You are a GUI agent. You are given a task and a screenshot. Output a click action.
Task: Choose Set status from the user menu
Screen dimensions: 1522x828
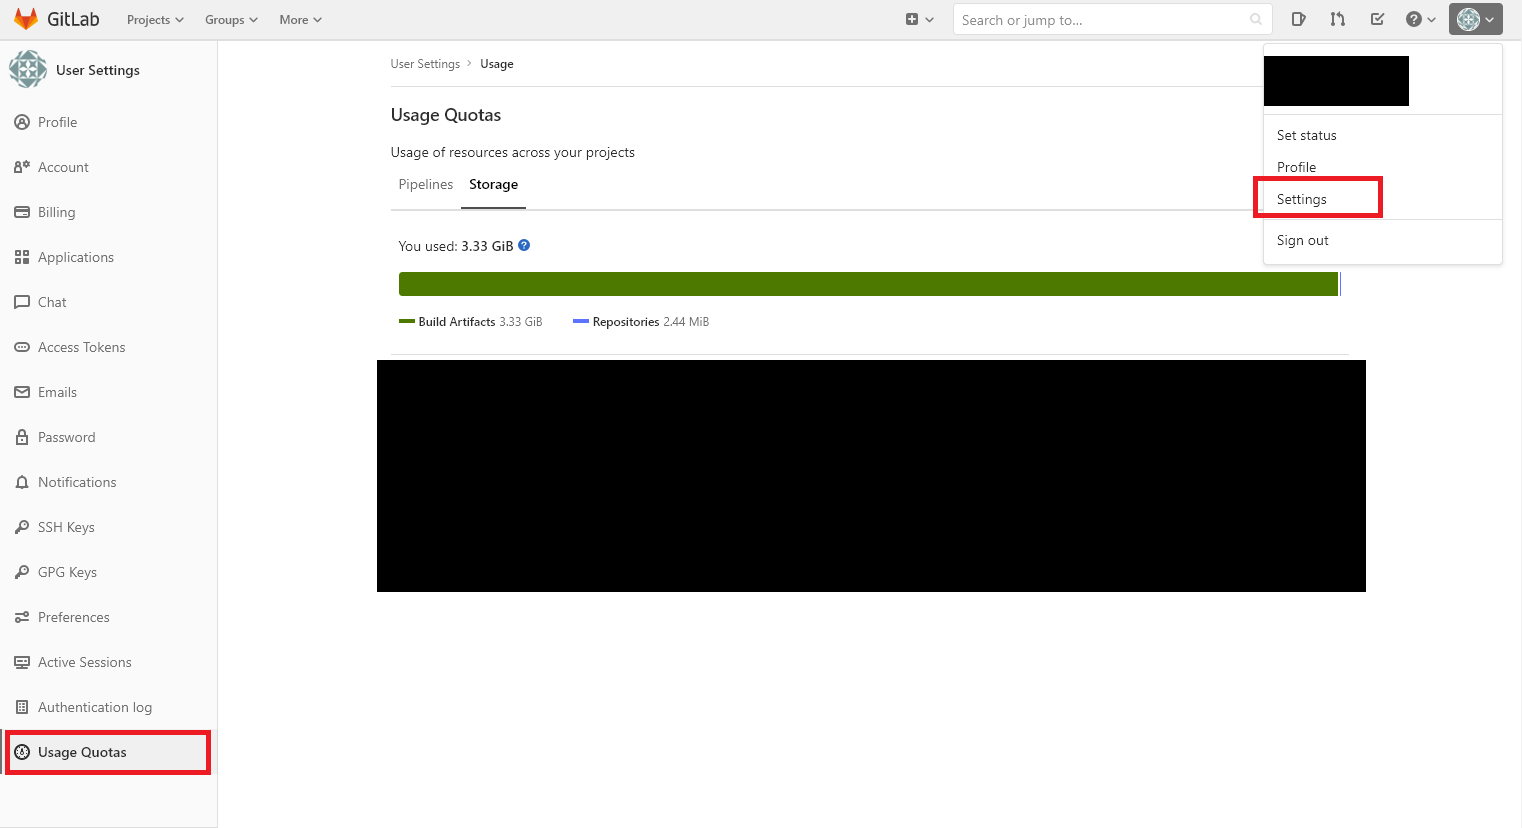(x=1306, y=135)
